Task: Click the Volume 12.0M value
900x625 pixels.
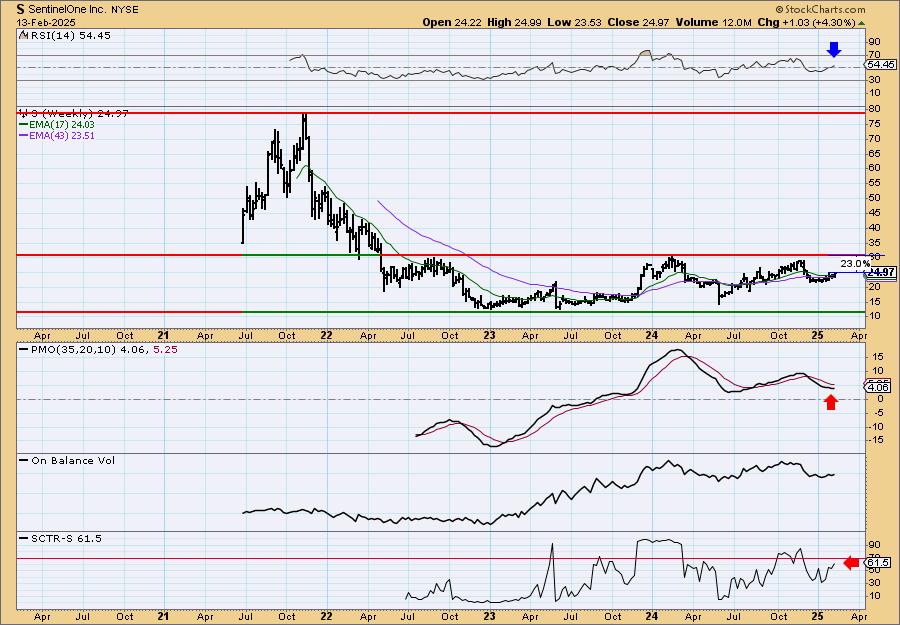Action: tap(713, 22)
